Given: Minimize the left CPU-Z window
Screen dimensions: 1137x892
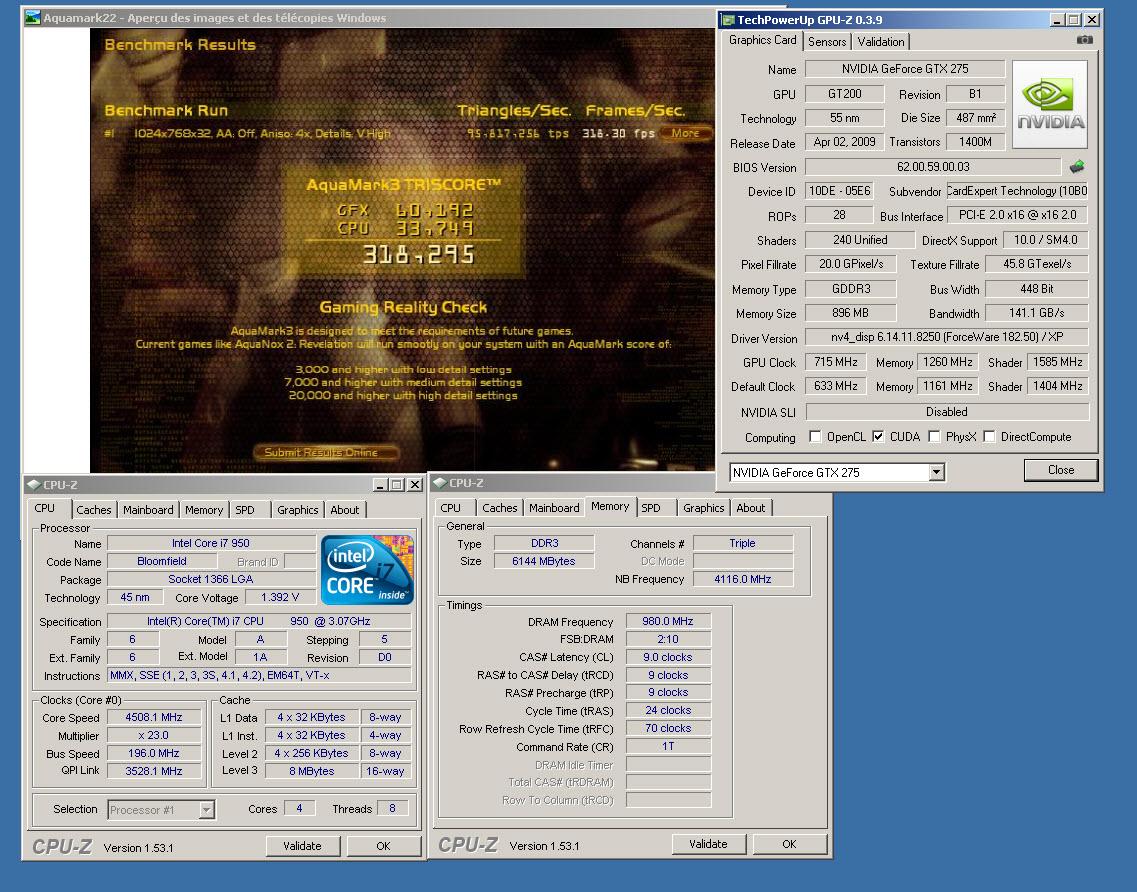Looking at the screenshot, I should coord(380,484).
